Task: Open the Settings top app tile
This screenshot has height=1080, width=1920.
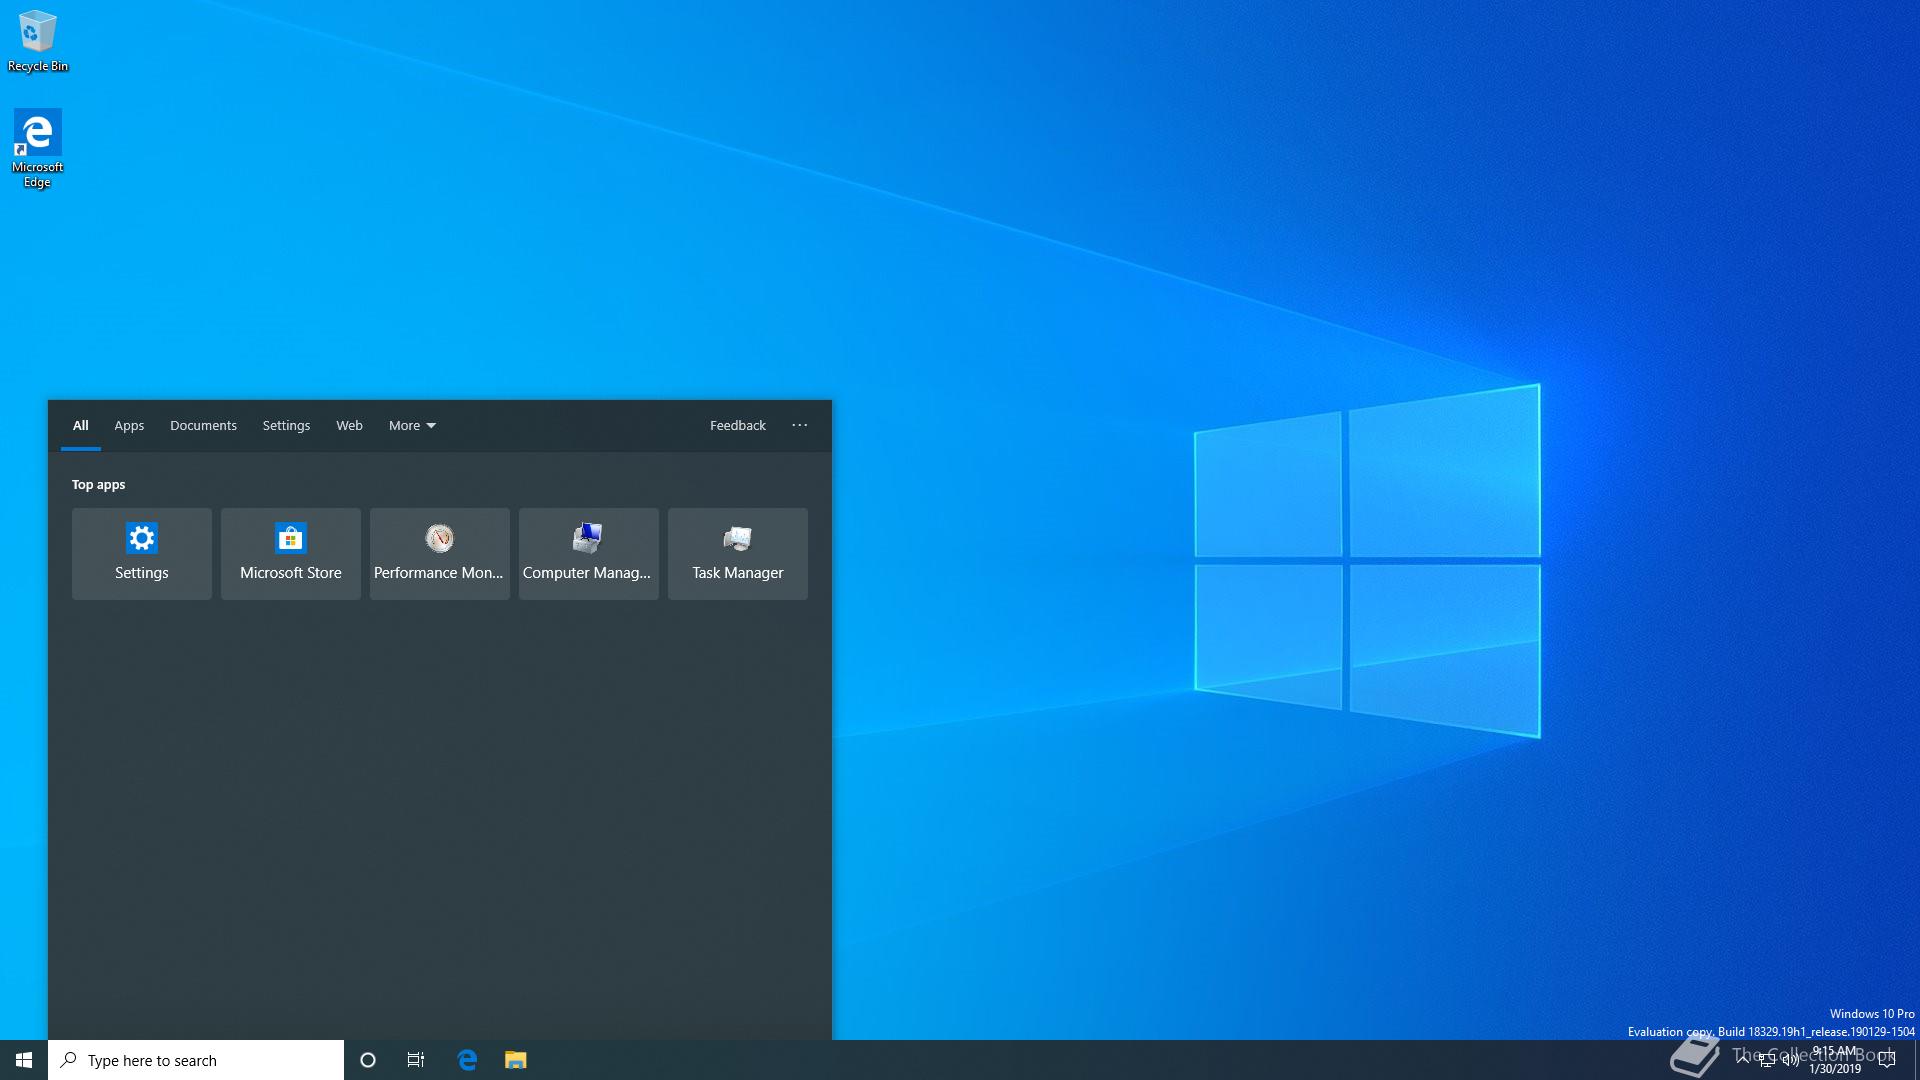Action: [141, 553]
